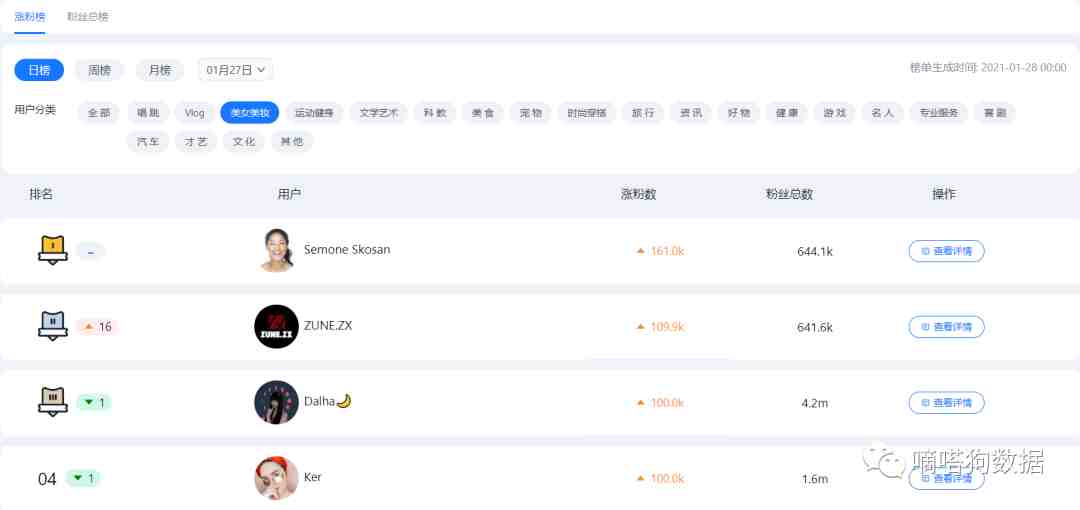Switch to the 周榜 weekly ranking
Viewport: 1080px width, 510px height.
(99, 70)
